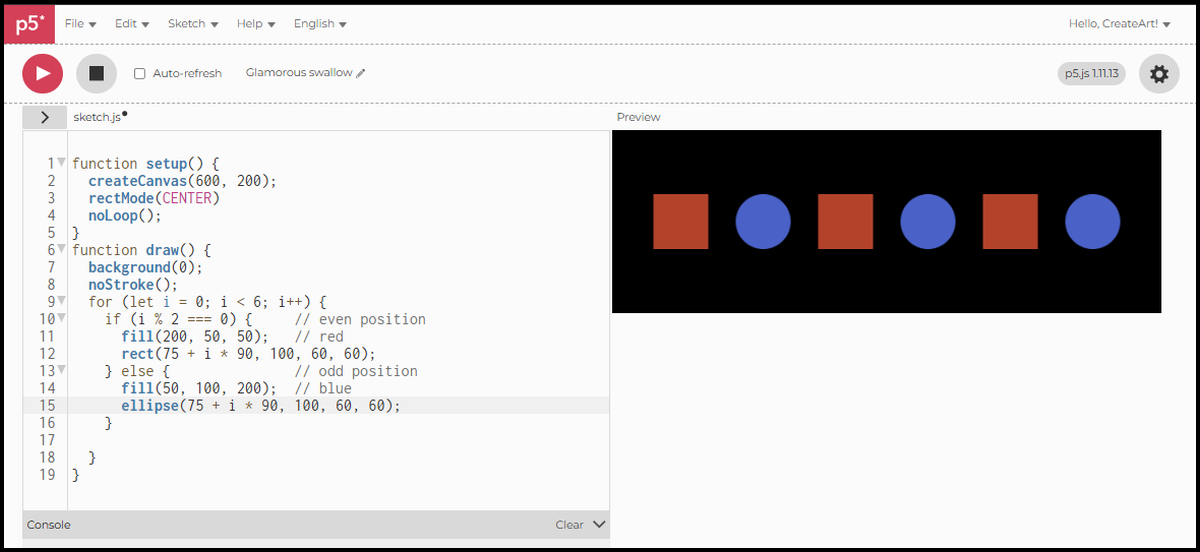The width and height of the screenshot is (1200, 552).
Task: Open the English language dropdown
Action: pyautogui.click(x=320, y=23)
